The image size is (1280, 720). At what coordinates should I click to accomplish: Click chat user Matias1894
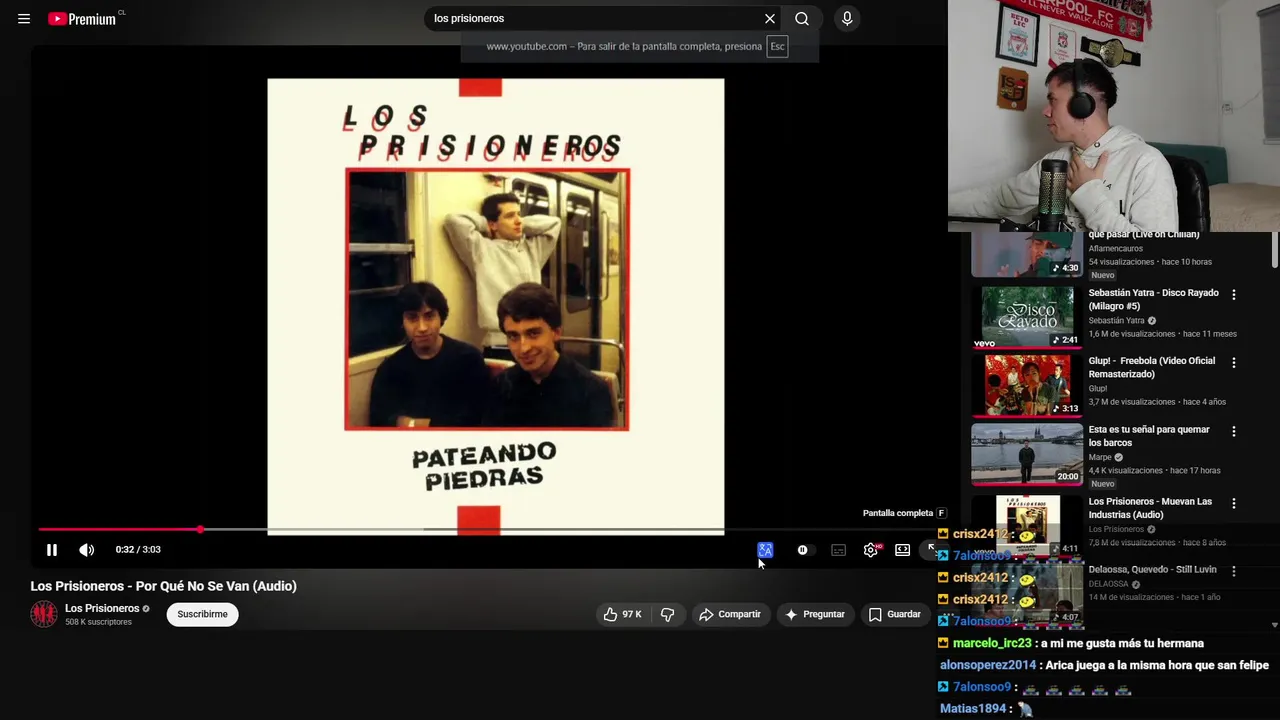973,708
